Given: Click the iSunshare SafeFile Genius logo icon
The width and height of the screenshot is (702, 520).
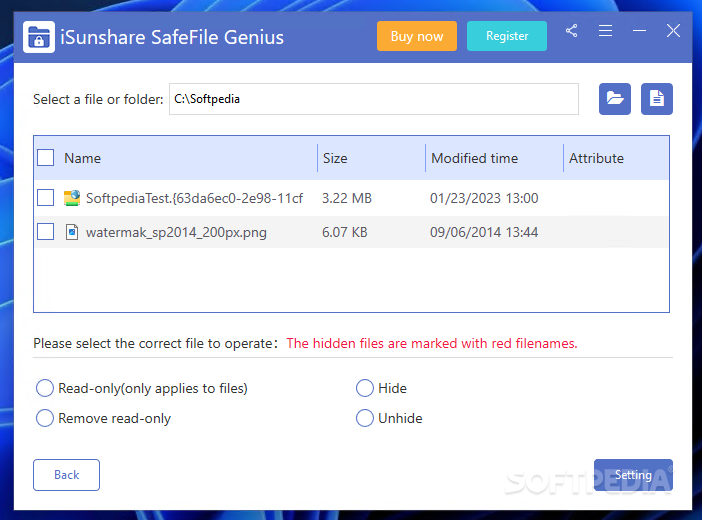Looking at the screenshot, I should [39, 37].
